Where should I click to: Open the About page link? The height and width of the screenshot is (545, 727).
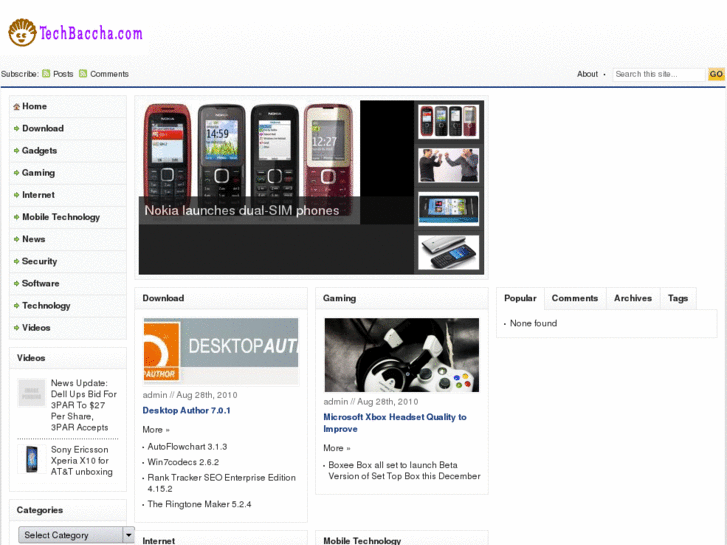tap(587, 74)
